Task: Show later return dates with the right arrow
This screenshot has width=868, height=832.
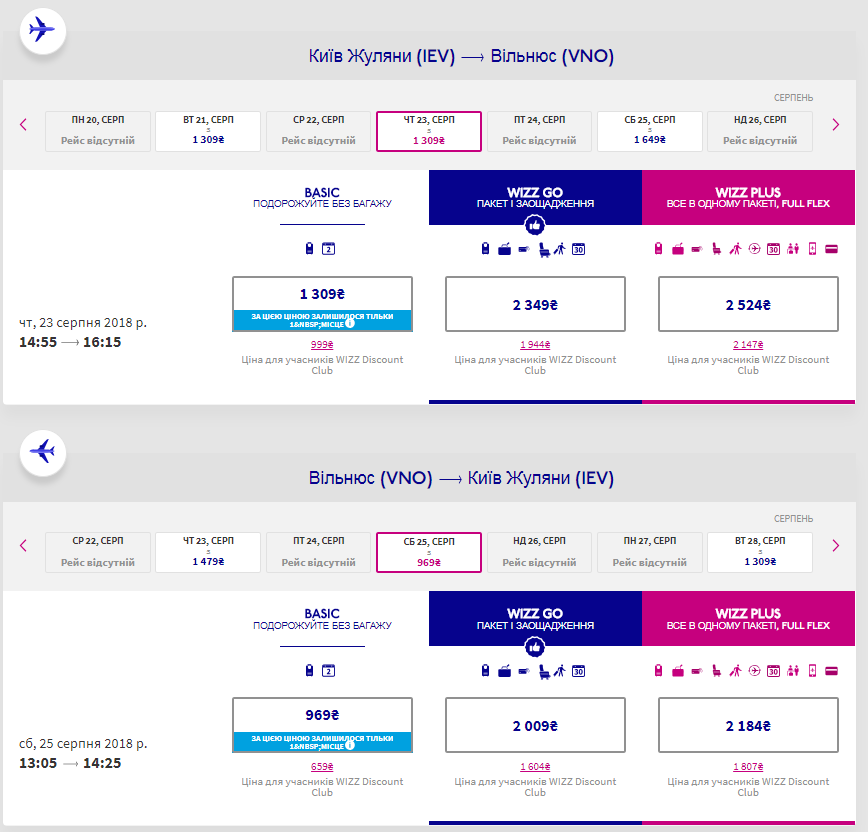Action: click(836, 546)
